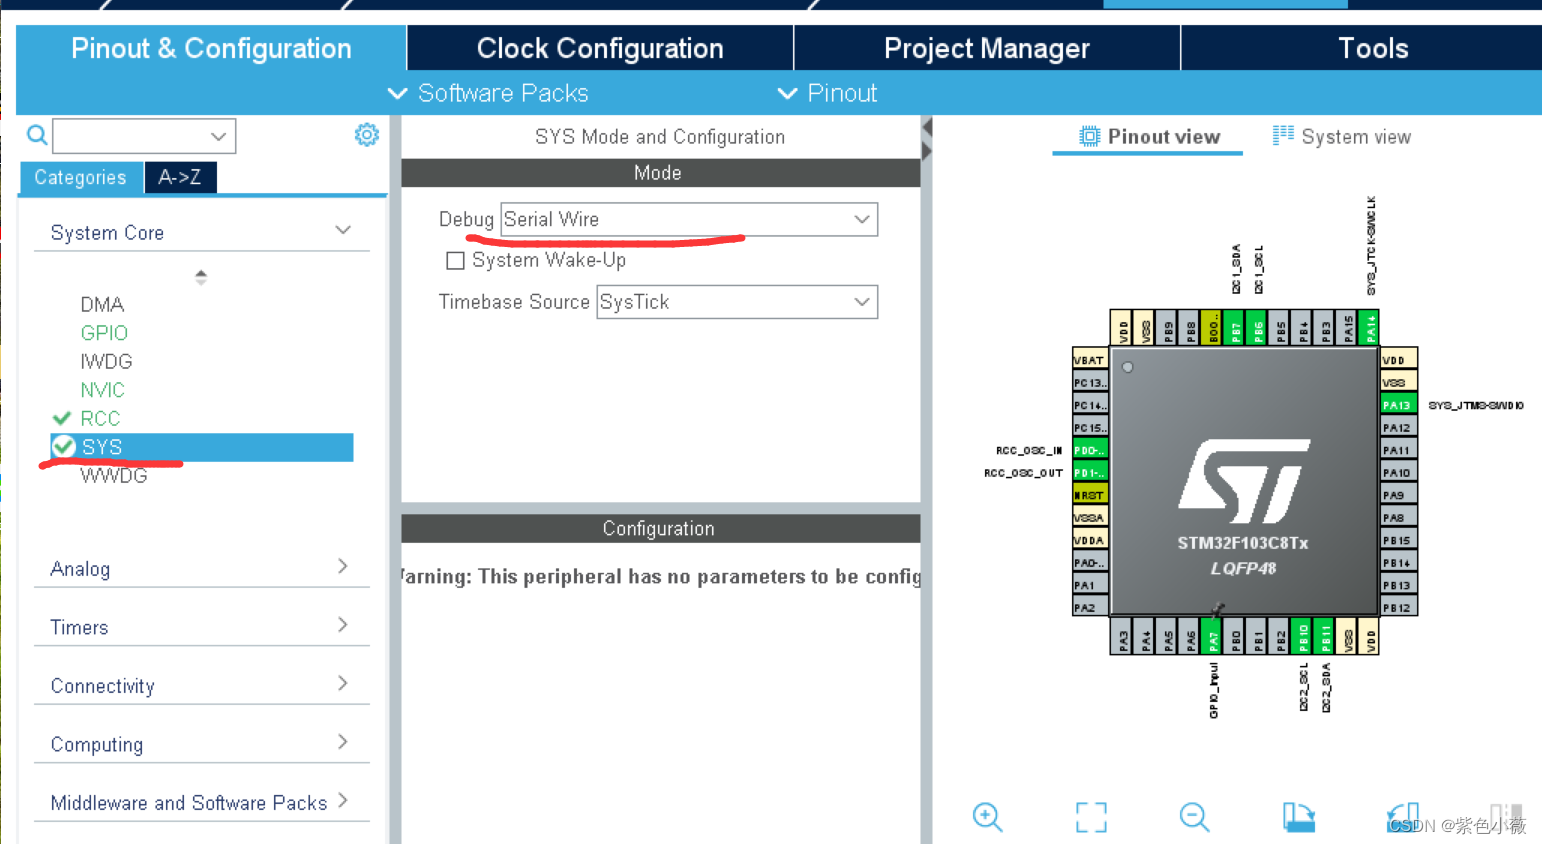
Task: Expand the Timers category
Action: coord(343,625)
